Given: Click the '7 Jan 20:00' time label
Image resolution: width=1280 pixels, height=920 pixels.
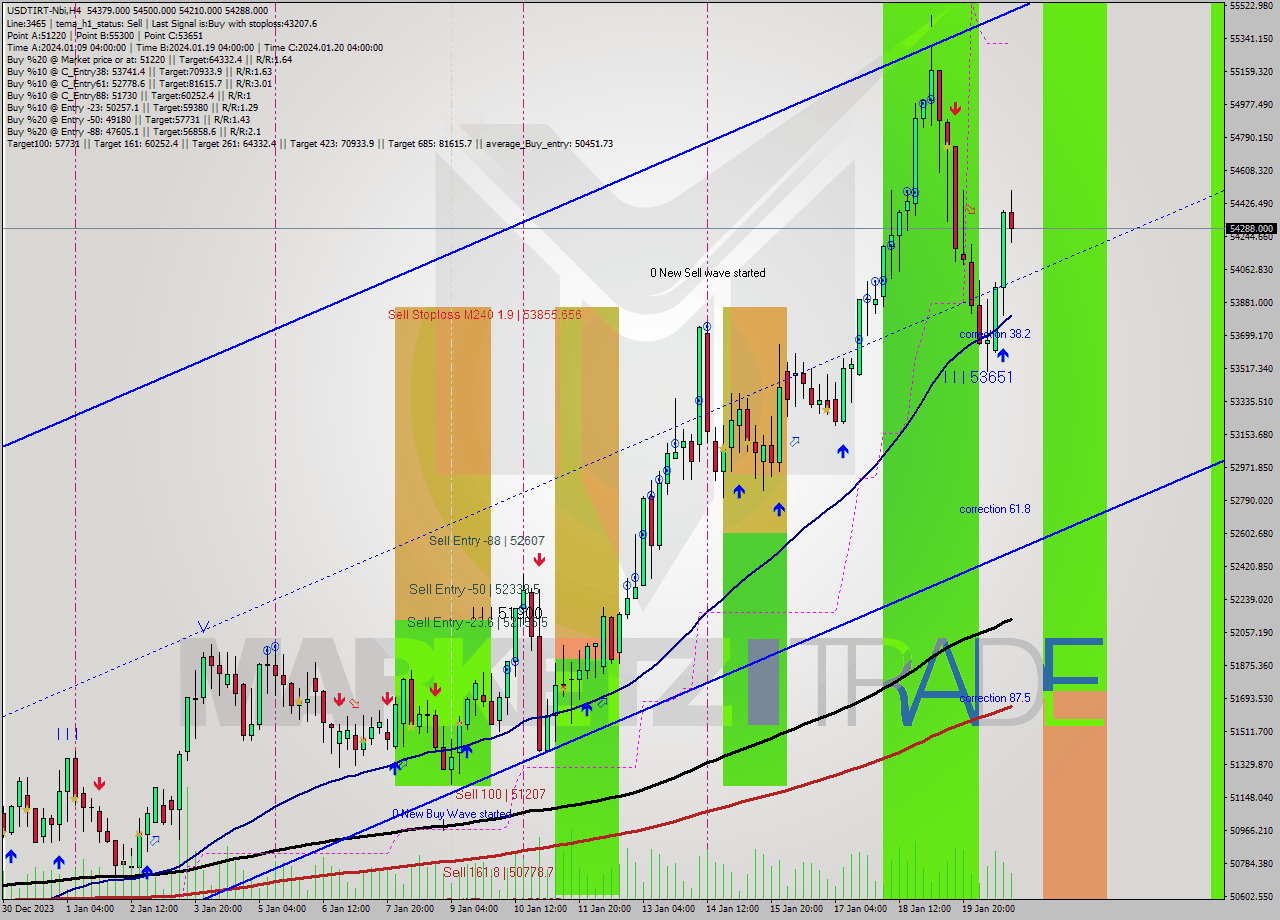Looking at the screenshot, I should coord(409,909).
